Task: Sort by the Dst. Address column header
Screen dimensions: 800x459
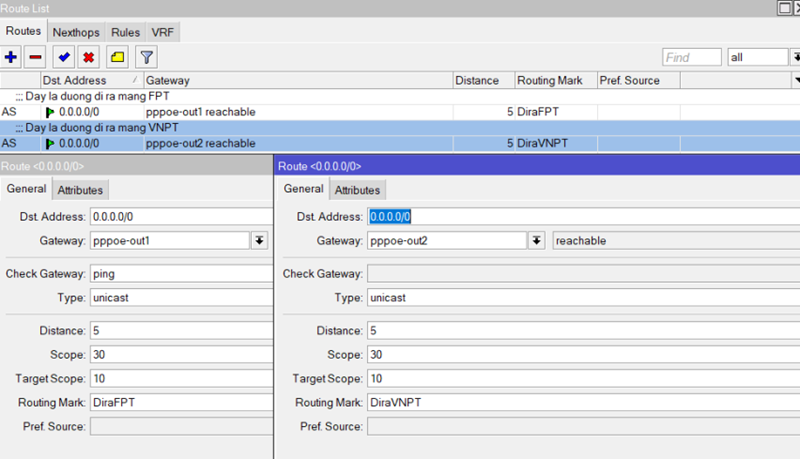Action: point(90,80)
